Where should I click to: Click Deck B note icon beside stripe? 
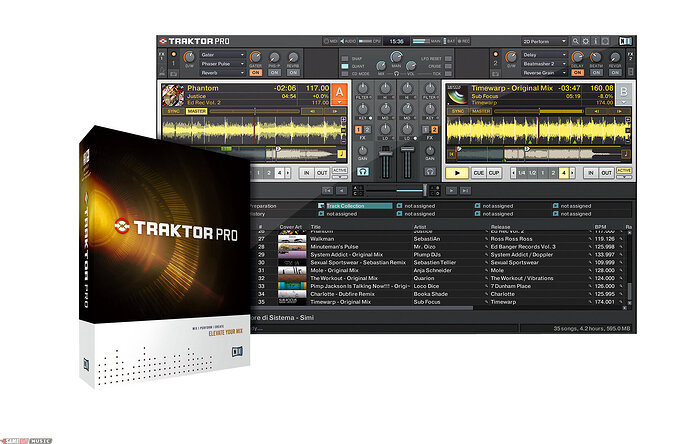(x=625, y=154)
